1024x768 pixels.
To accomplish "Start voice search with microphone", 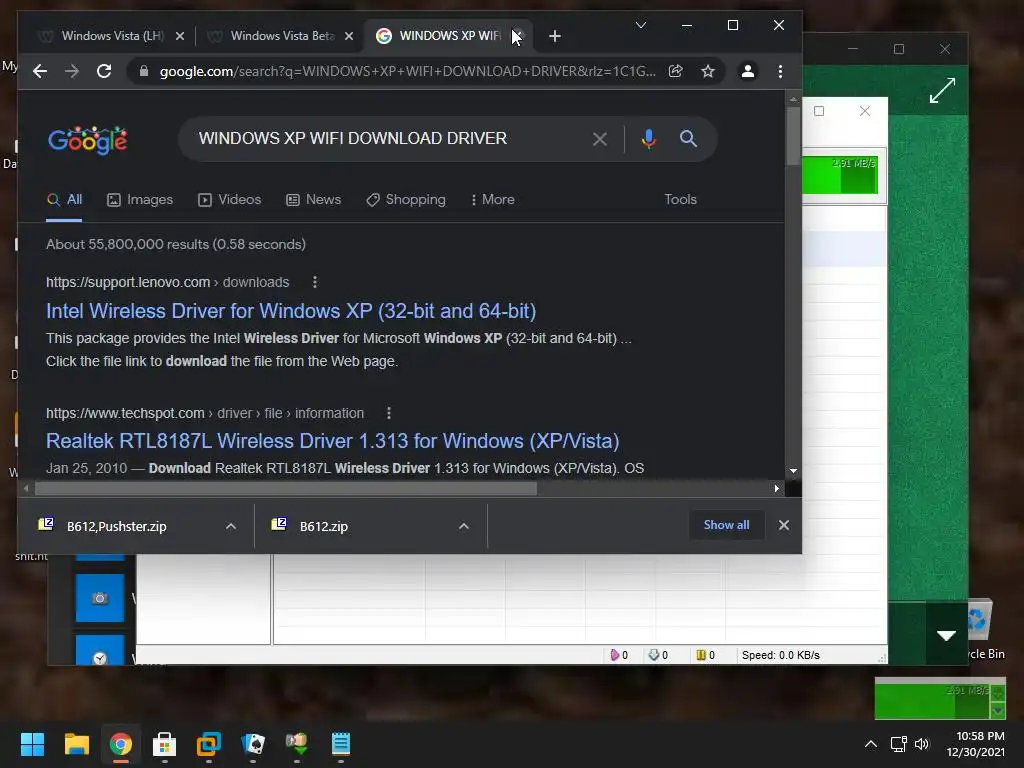I will pos(648,138).
